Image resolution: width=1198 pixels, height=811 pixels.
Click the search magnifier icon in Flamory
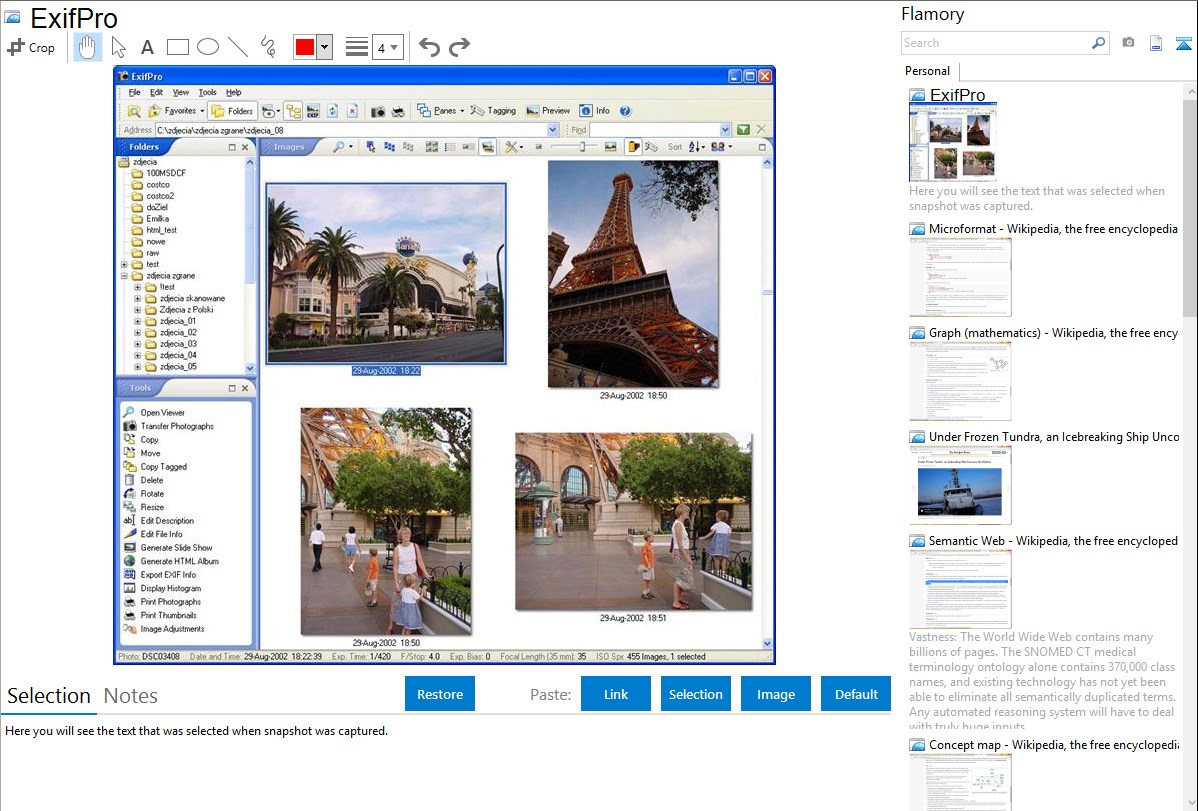coord(1098,43)
